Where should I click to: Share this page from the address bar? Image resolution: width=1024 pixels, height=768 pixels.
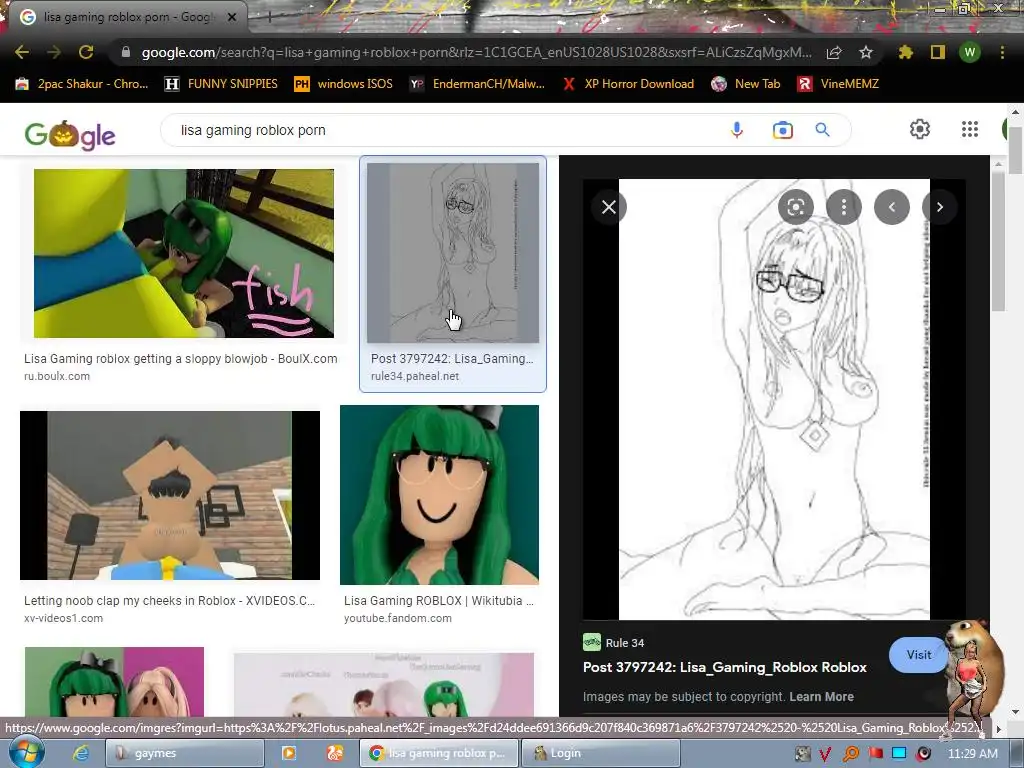coord(834,52)
